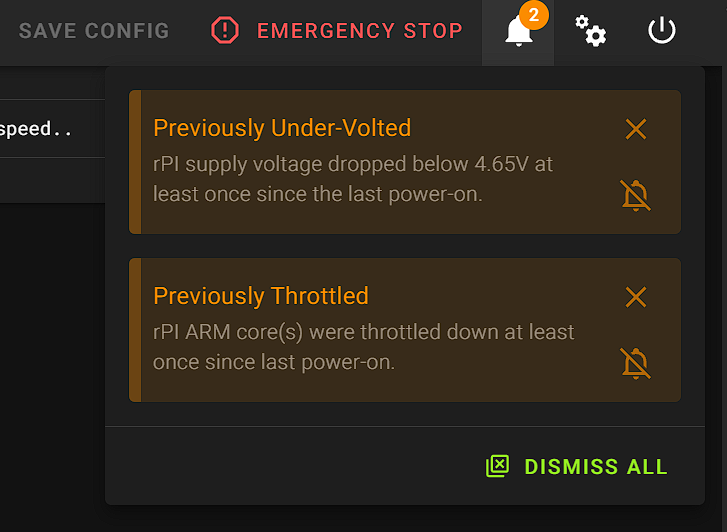This screenshot has width=727, height=532.
Task: Click the orange notification count badge
Action: point(534,15)
